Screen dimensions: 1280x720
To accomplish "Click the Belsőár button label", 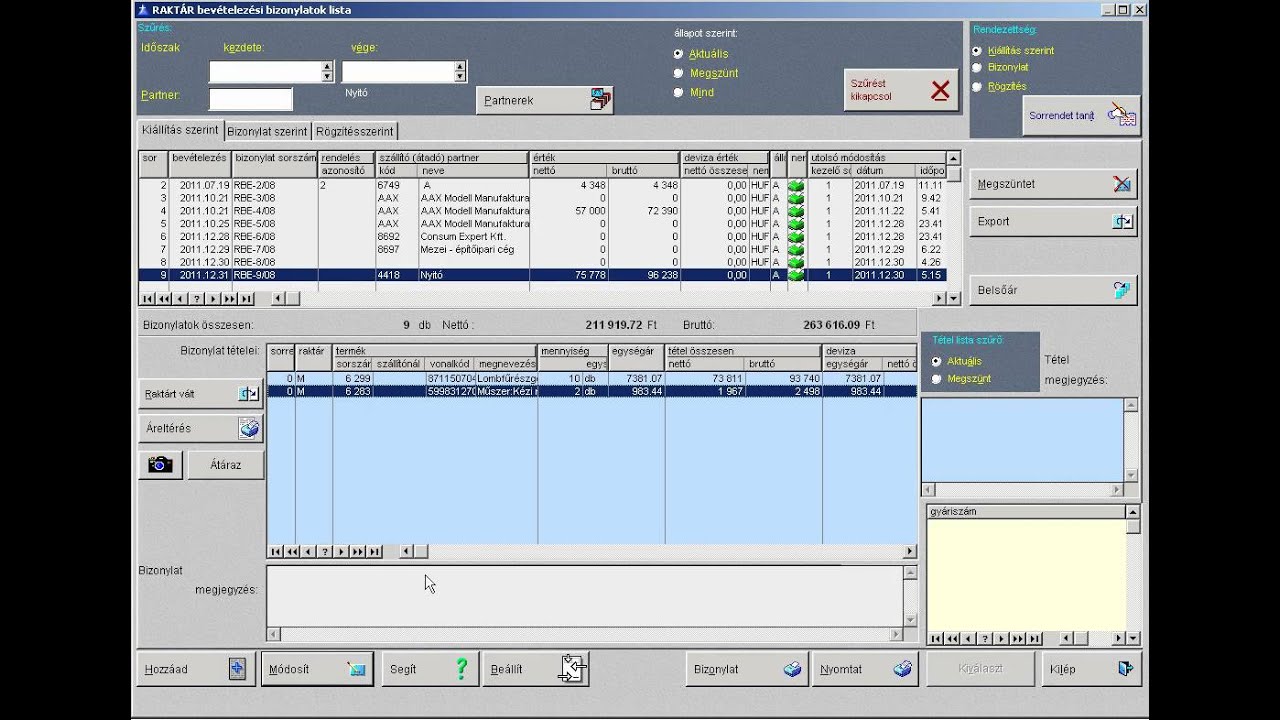I will coord(997,290).
